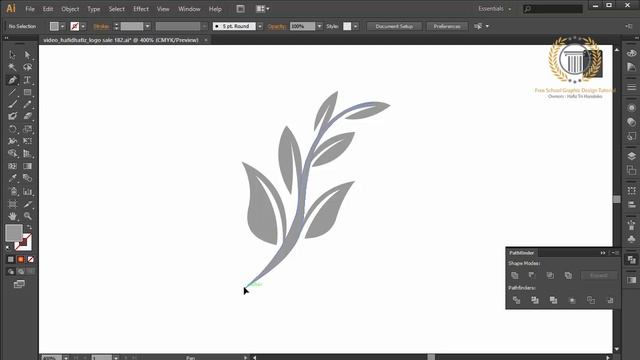Open the Effect menu
The height and width of the screenshot is (360, 640).
[141, 9]
